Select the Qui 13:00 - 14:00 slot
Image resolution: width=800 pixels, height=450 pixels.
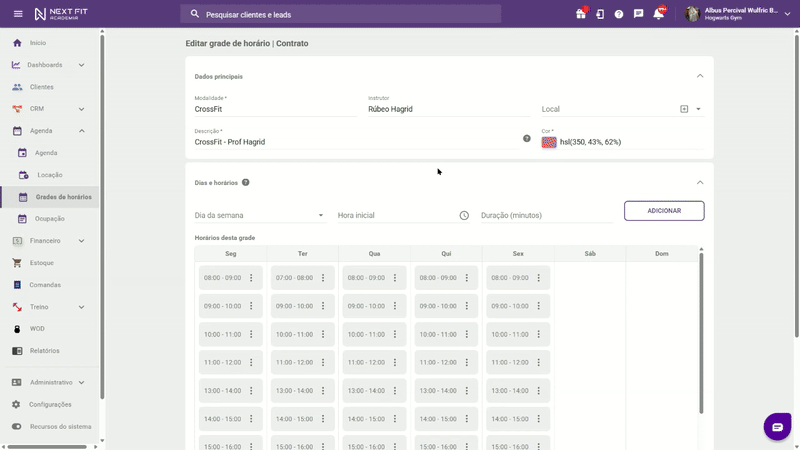click(446, 390)
